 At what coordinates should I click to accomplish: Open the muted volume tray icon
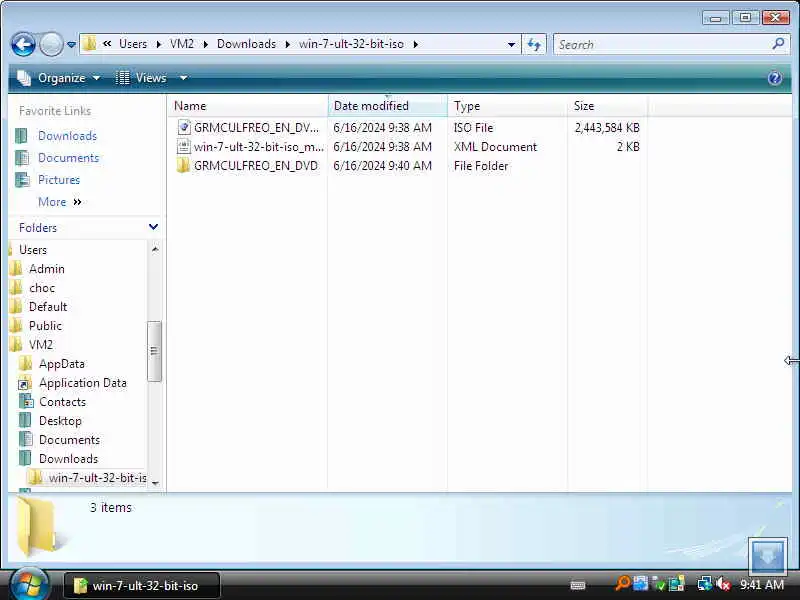(723, 584)
